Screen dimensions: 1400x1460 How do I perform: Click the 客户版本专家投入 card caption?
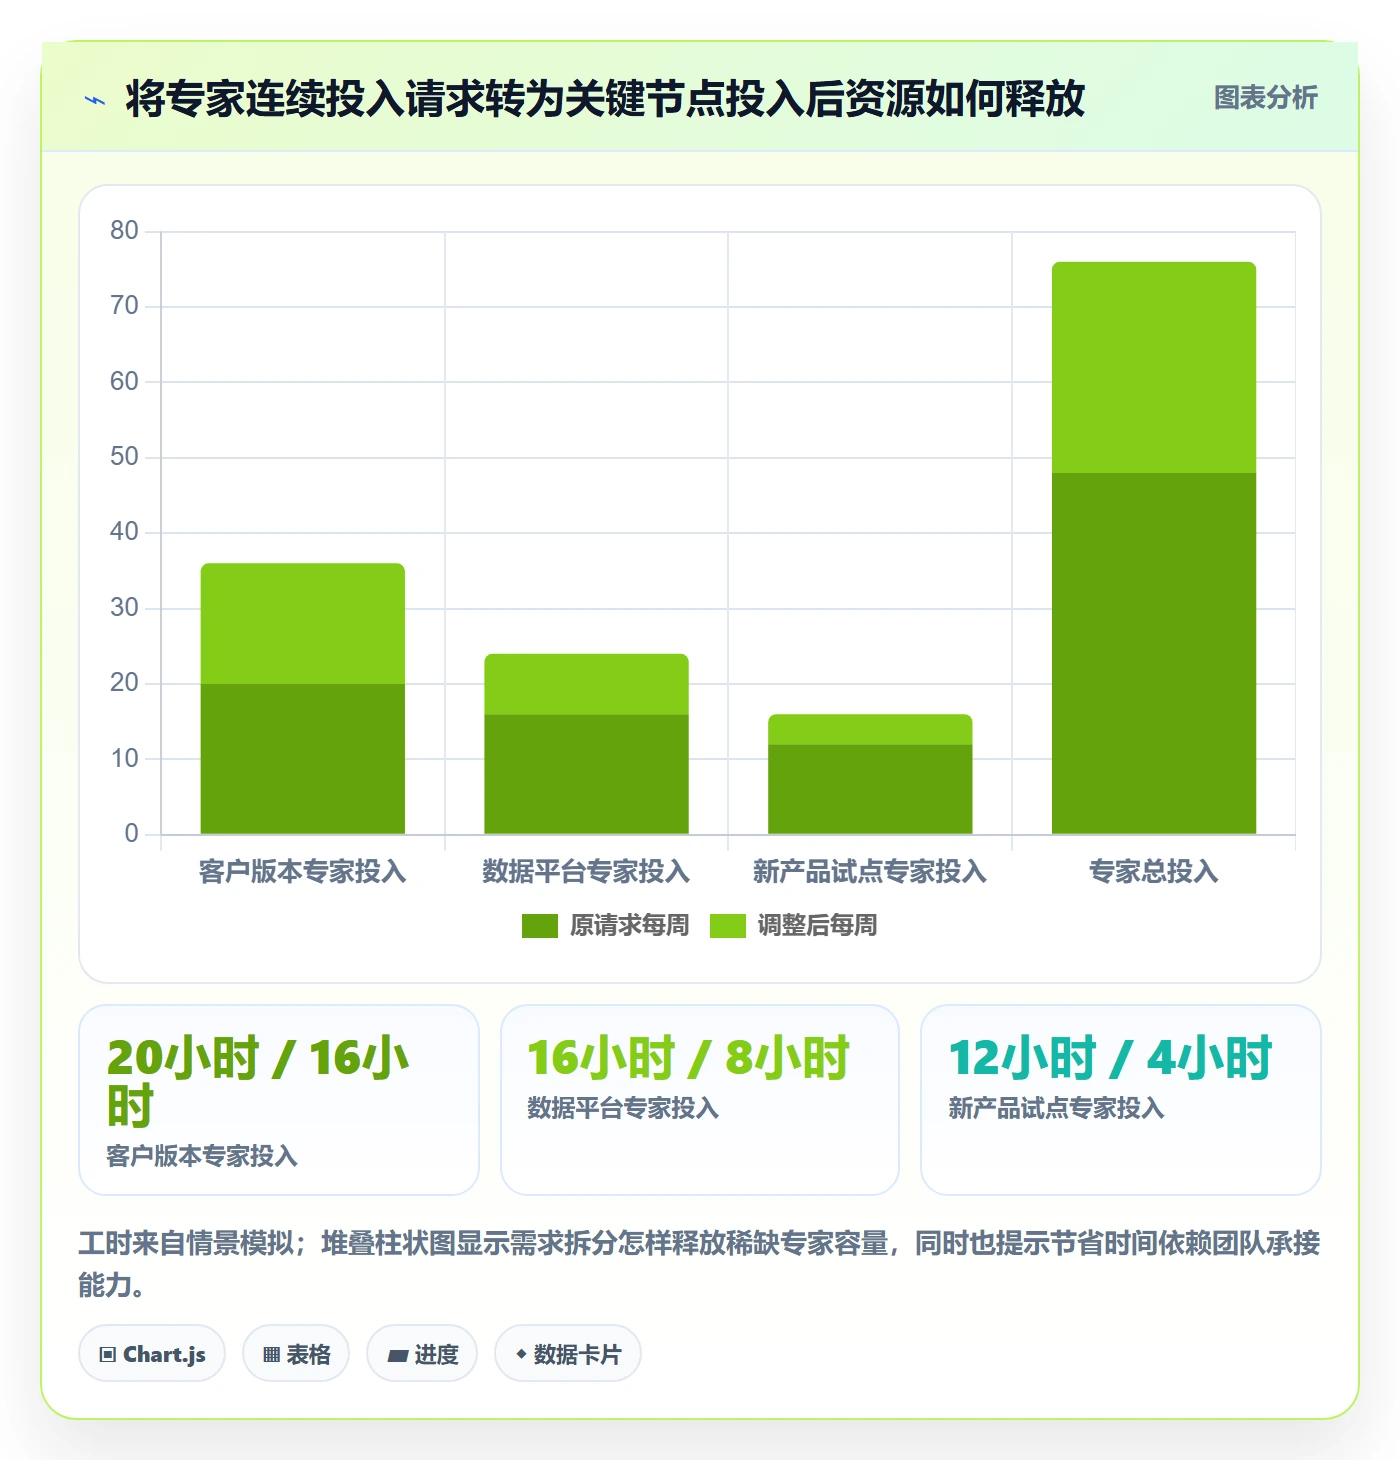[202, 1156]
